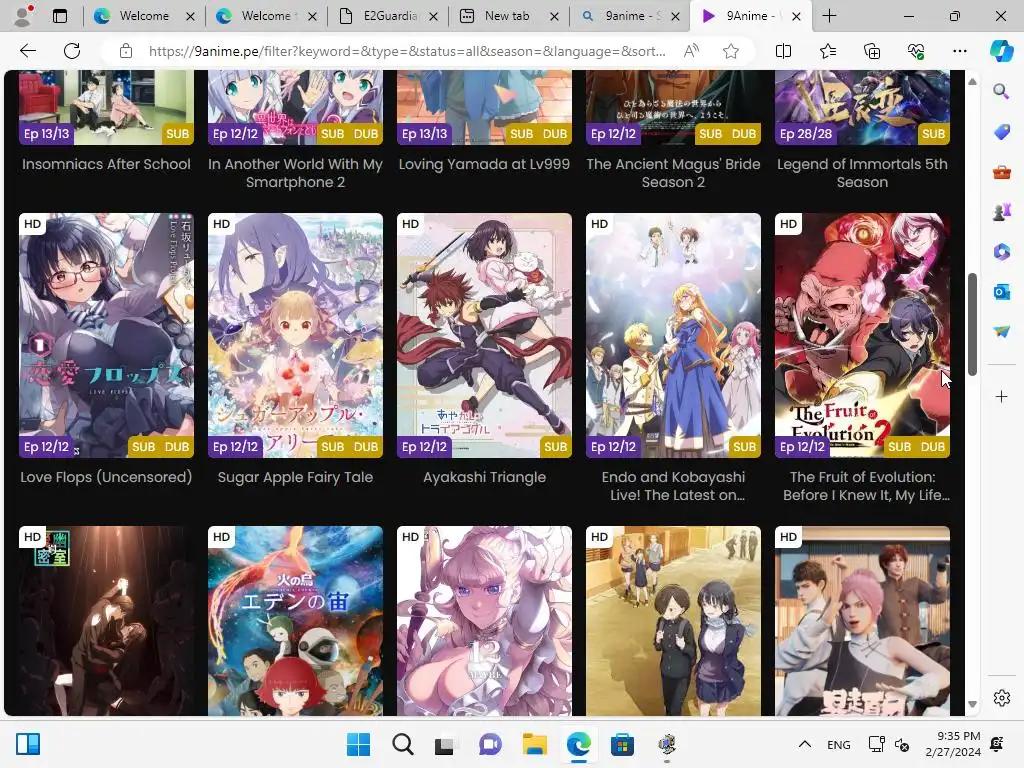Viewport: 1024px width, 768px height.
Task: Open Task View on the taskbar
Action: [x=445, y=744]
